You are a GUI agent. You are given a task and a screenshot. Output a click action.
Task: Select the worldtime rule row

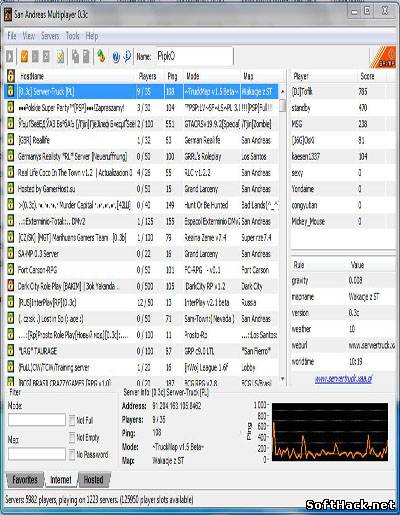343,362
